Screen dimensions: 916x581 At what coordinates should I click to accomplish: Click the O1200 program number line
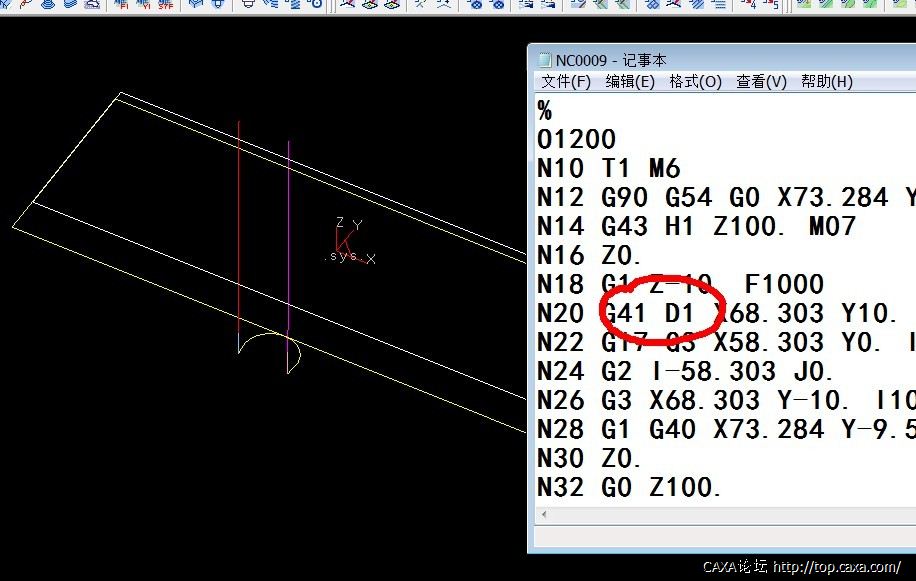(576, 140)
